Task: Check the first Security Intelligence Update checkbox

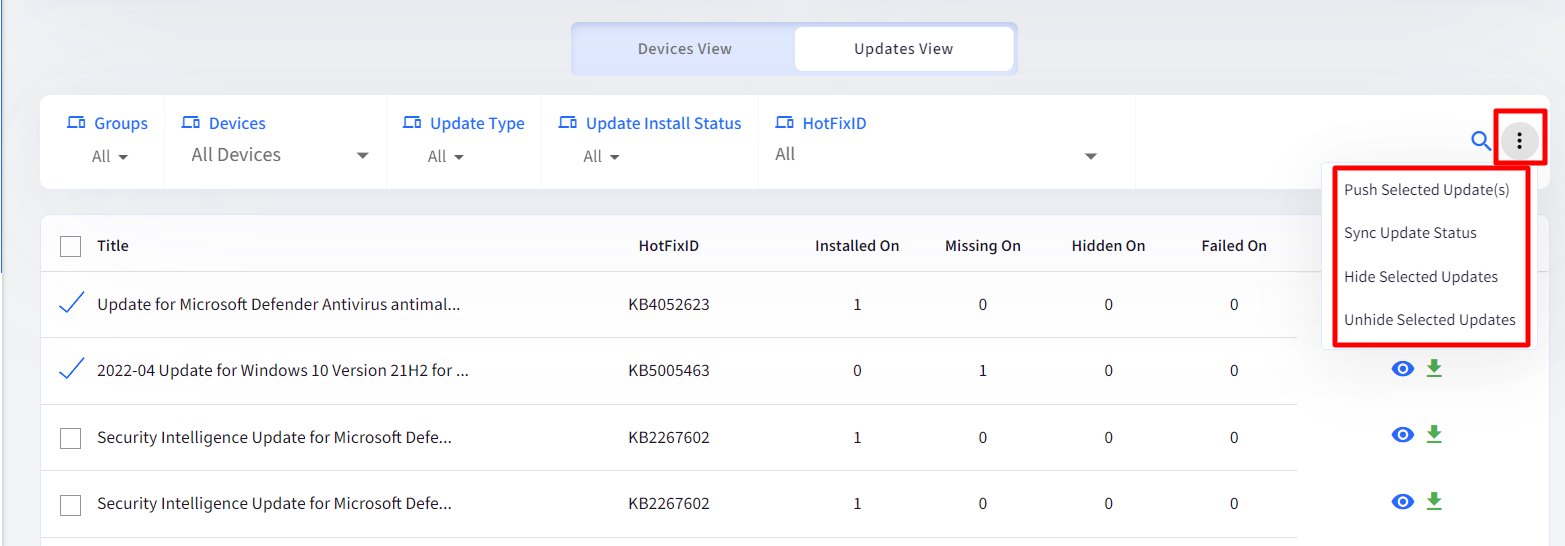Action: point(70,438)
